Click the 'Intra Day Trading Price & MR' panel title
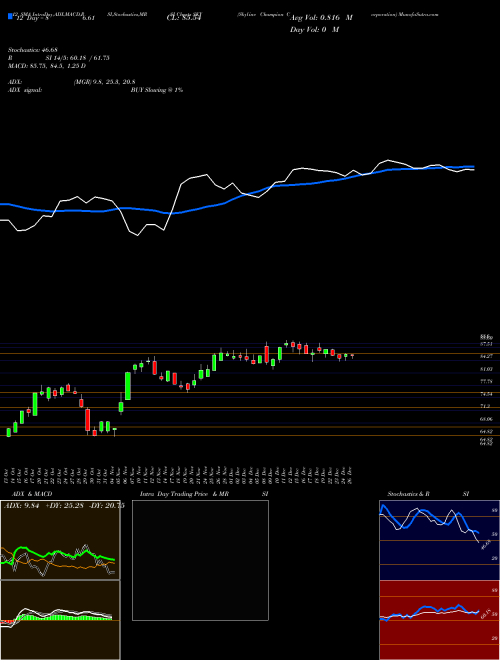This screenshot has height=660, width=500. click(x=184, y=494)
